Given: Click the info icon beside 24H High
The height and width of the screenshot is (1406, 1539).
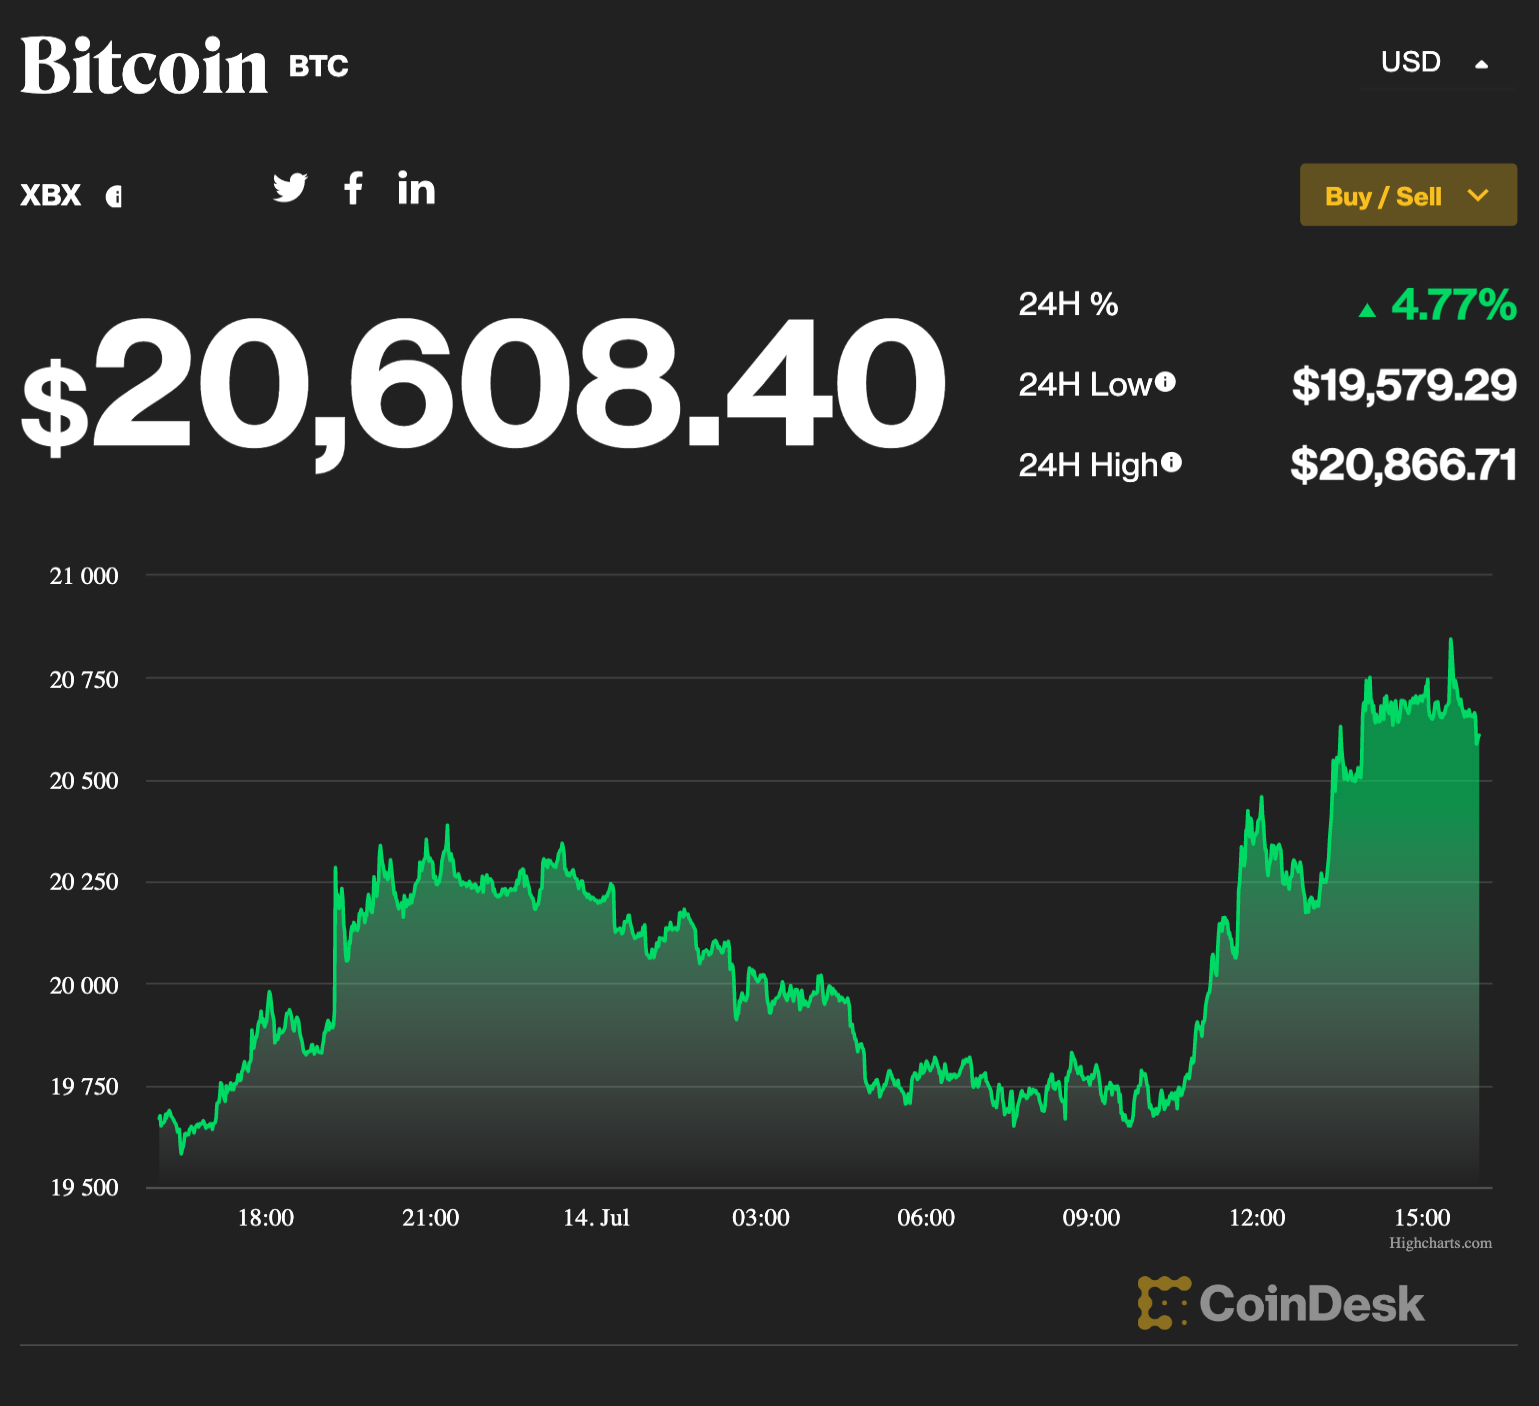Looking at the screenshot, I should [x=1170, y=462].
